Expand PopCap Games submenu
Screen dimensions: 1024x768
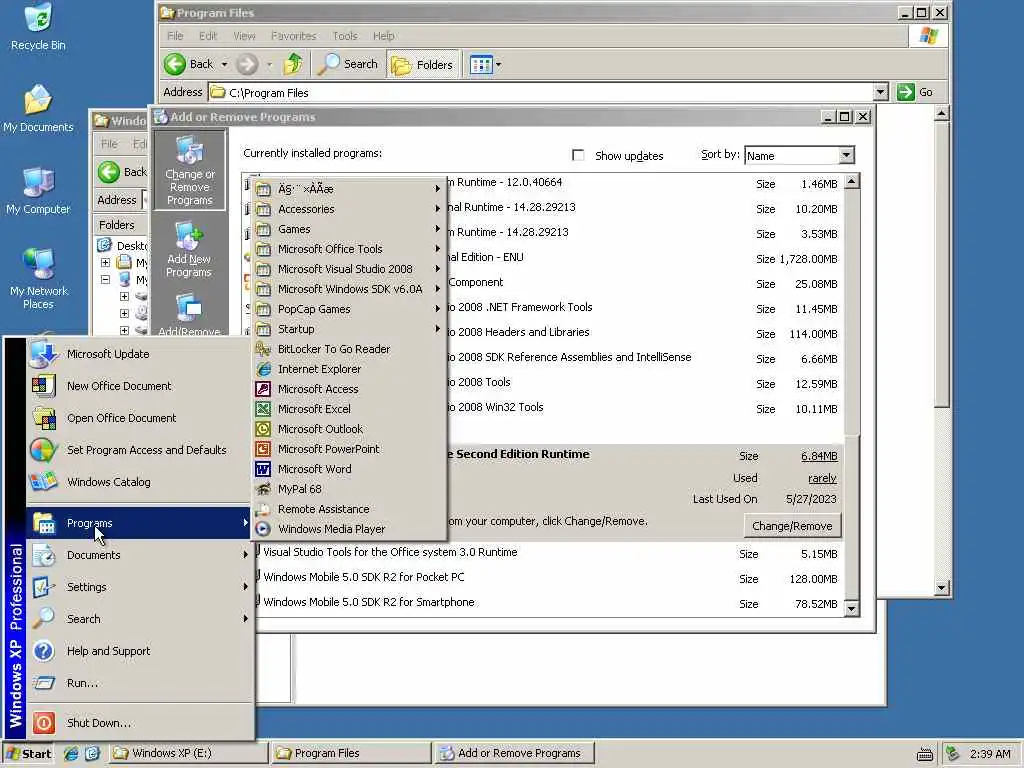349,309
